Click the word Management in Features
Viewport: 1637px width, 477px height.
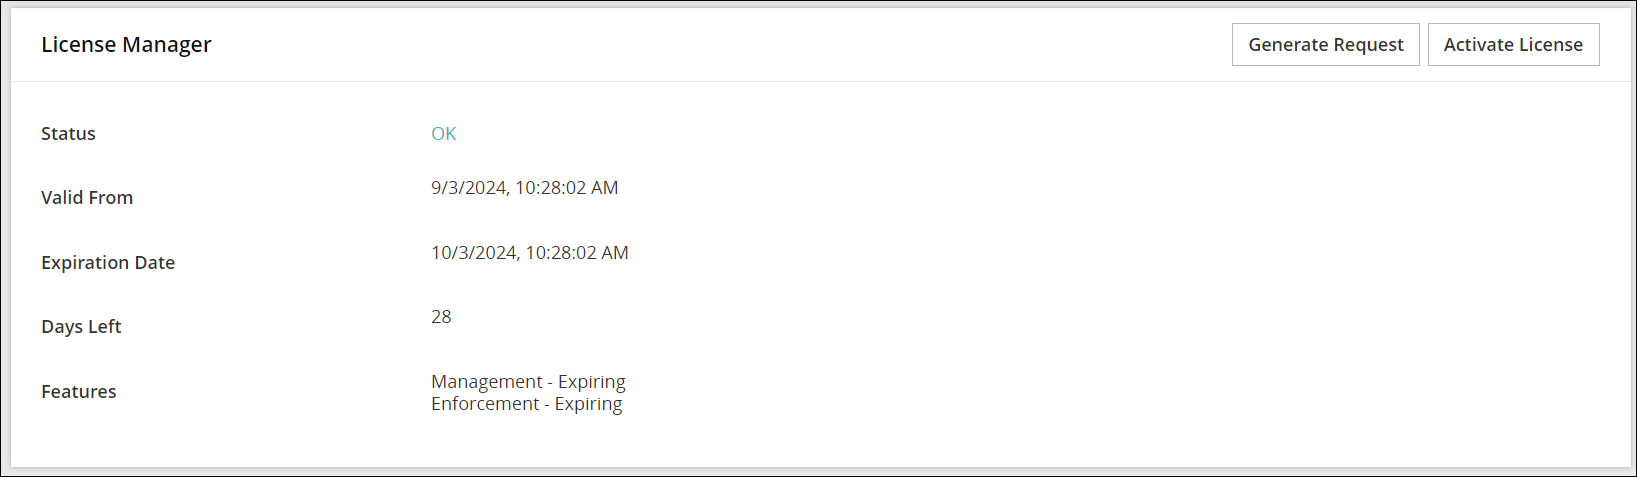click(x=486, y=382)
